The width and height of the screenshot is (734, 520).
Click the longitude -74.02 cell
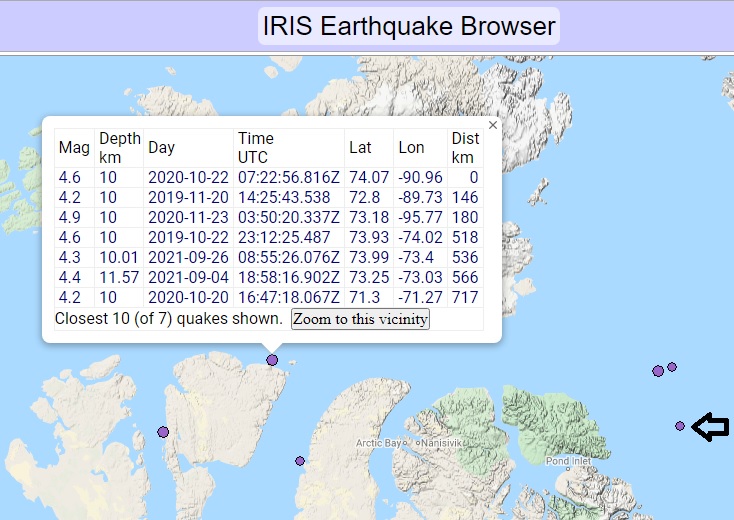[420, 237]
